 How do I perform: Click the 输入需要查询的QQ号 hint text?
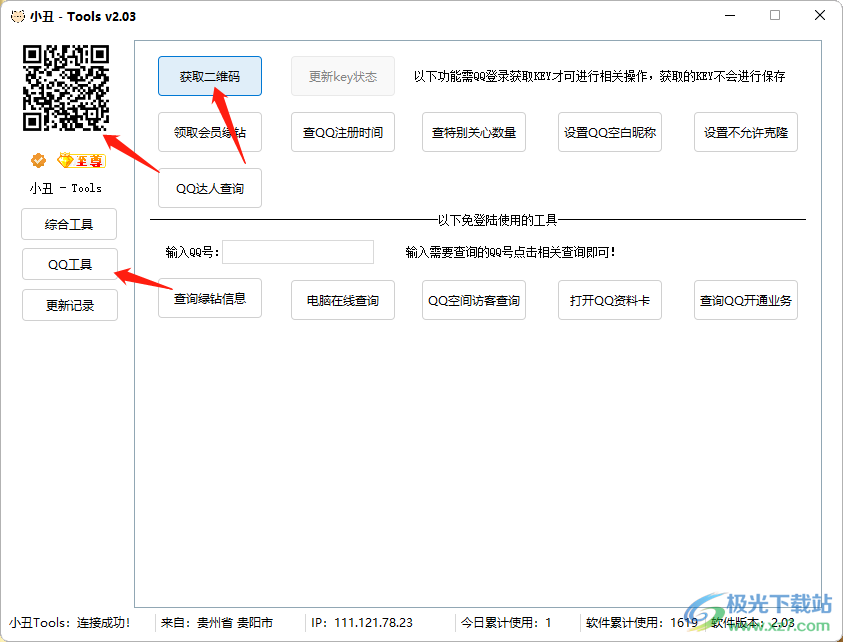pyautogui.click(x=510, y=252)
